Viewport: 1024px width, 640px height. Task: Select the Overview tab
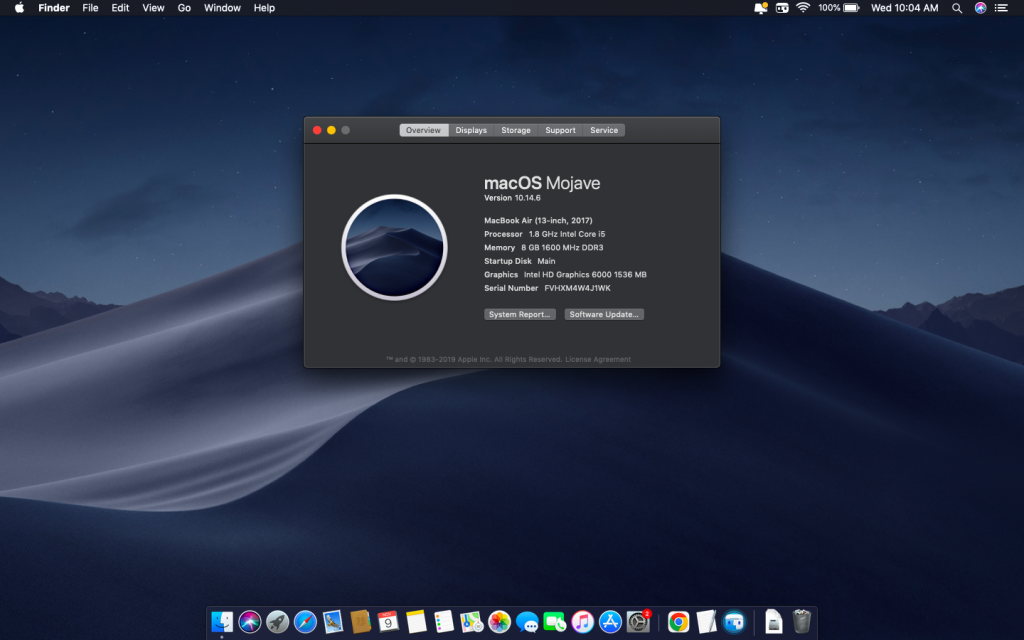point(424,130)
